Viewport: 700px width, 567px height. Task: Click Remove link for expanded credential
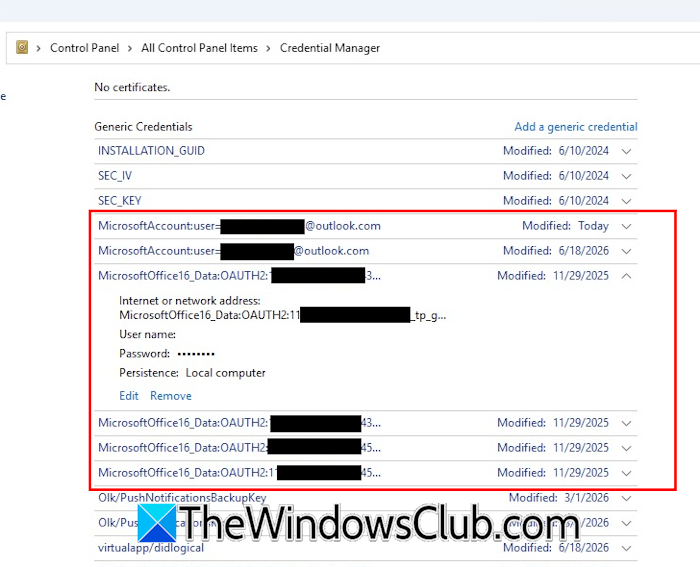click(171, 396)
